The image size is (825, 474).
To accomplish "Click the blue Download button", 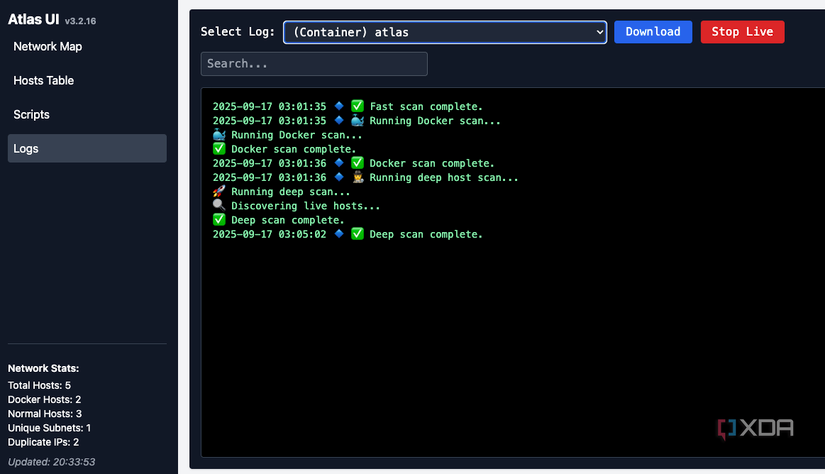I will click(653, 32).
